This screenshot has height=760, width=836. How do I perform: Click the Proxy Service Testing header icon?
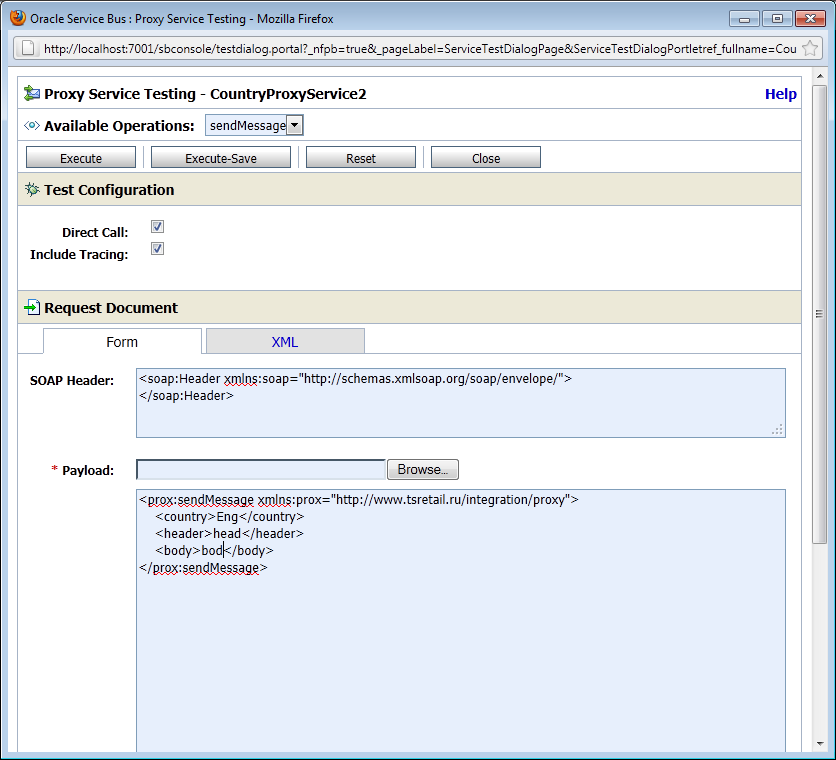click(32, 93)
